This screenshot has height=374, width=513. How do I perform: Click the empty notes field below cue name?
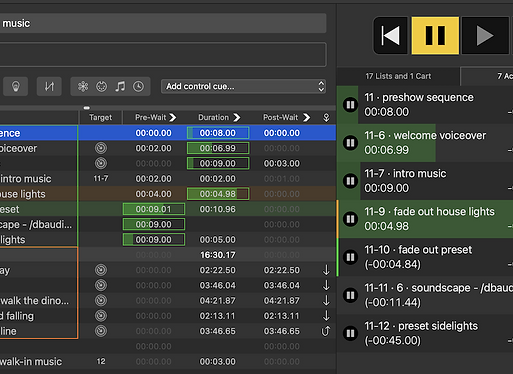tap(163, 54)
